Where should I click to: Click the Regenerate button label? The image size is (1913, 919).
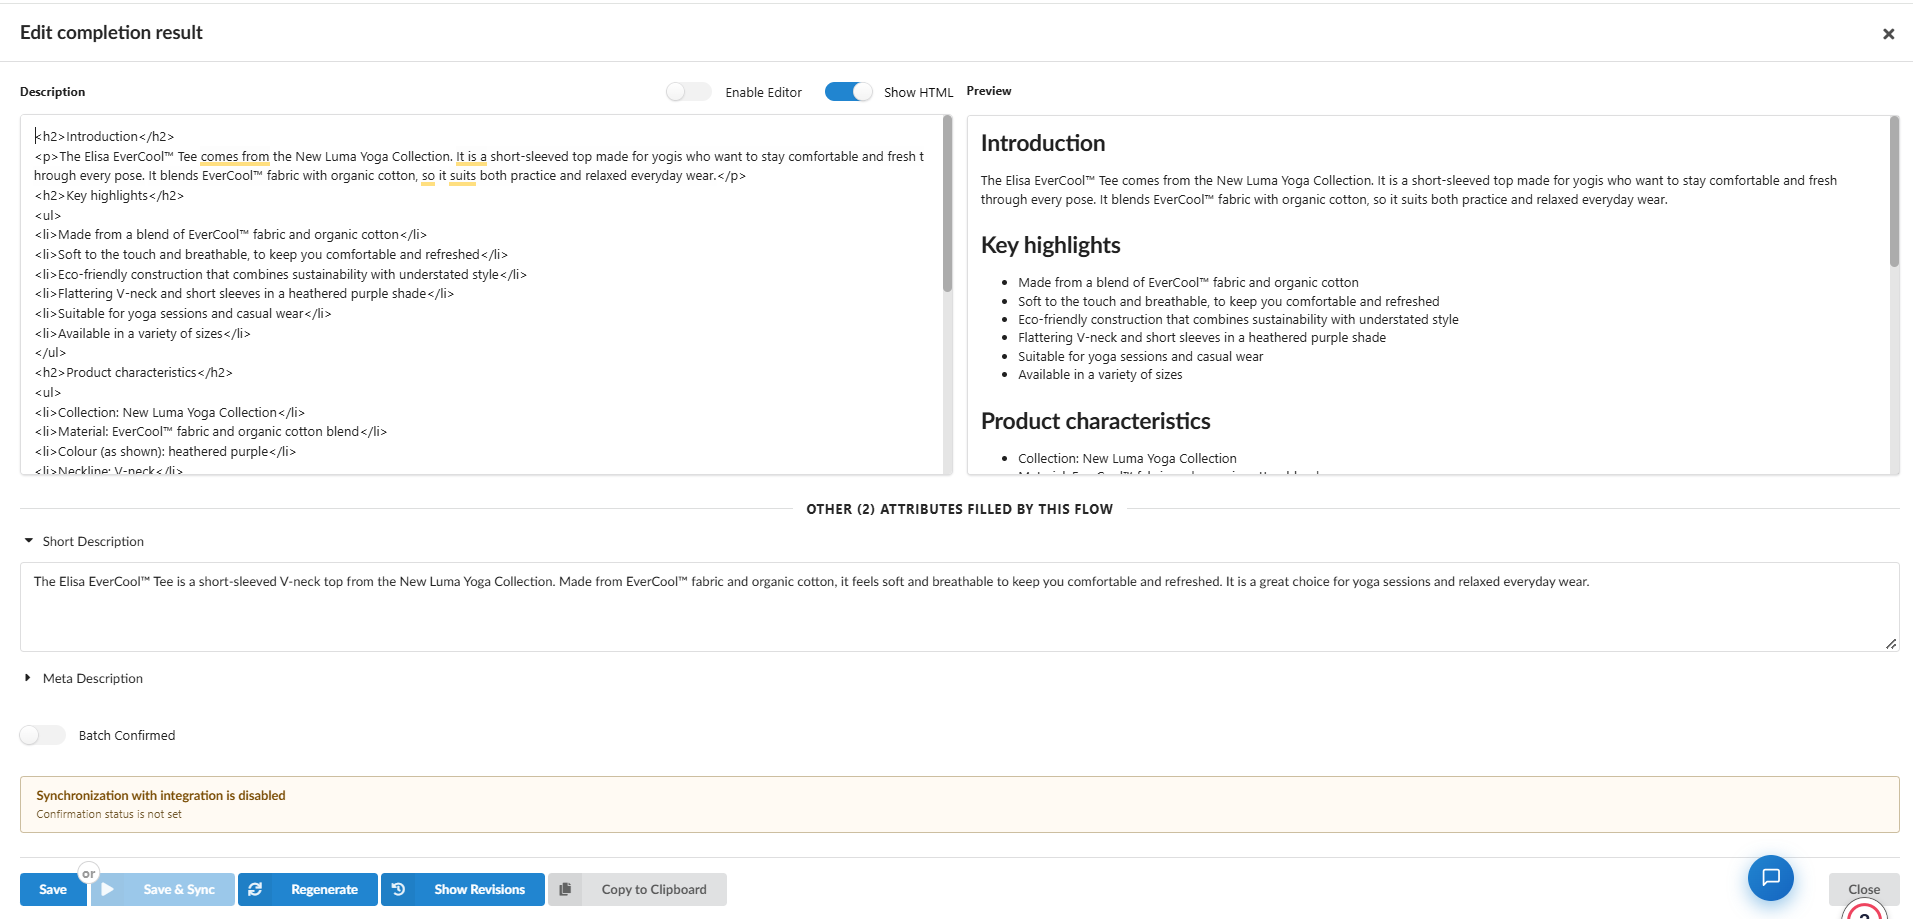point(324,889)
